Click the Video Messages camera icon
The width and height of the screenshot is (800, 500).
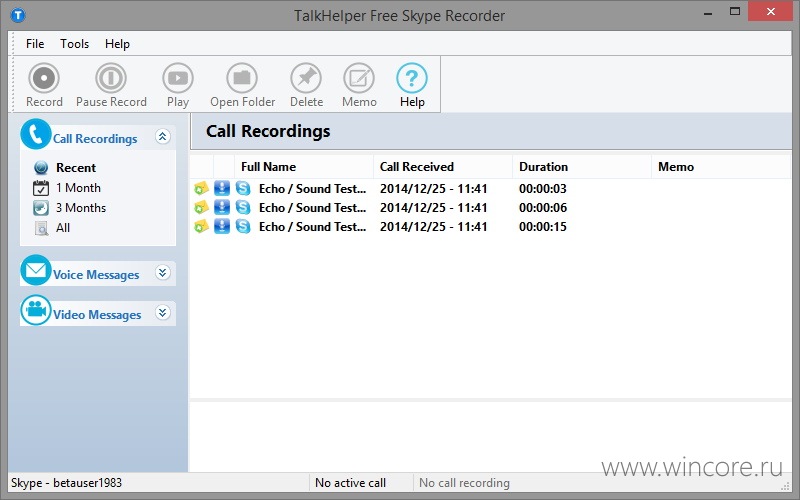(x=36, y=310)
